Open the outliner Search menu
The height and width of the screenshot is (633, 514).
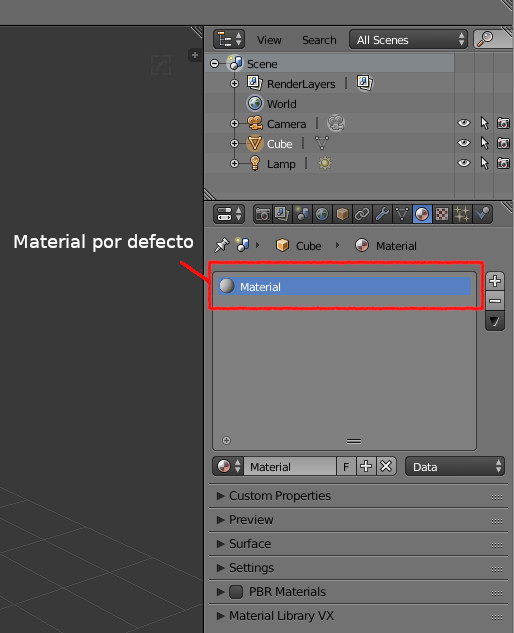319,40
